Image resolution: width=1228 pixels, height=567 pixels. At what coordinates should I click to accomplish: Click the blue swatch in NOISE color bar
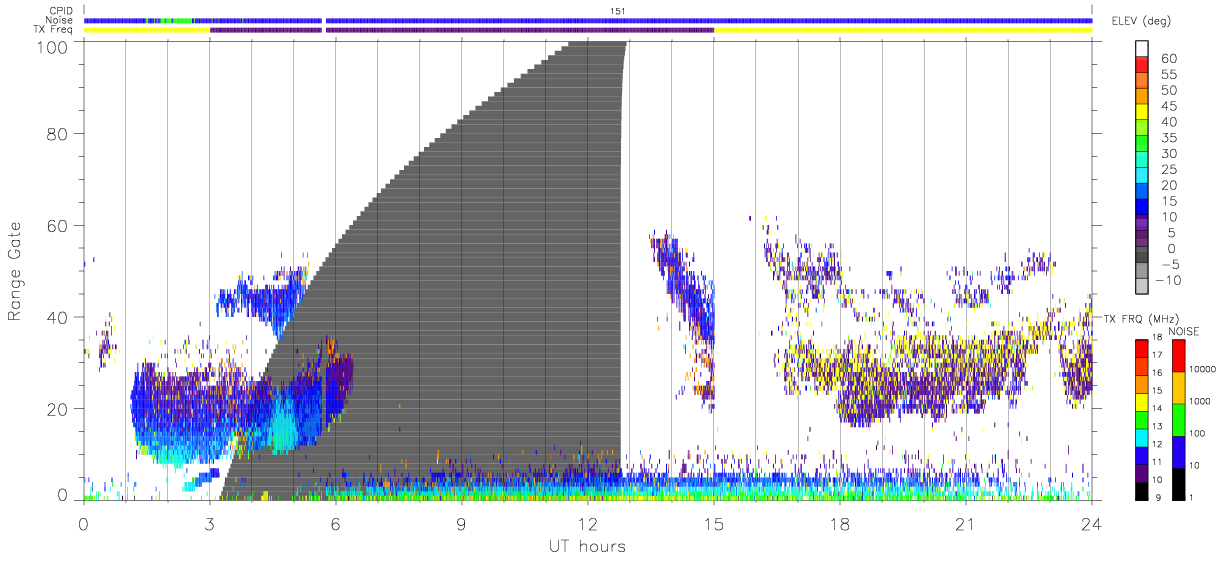1178,452
